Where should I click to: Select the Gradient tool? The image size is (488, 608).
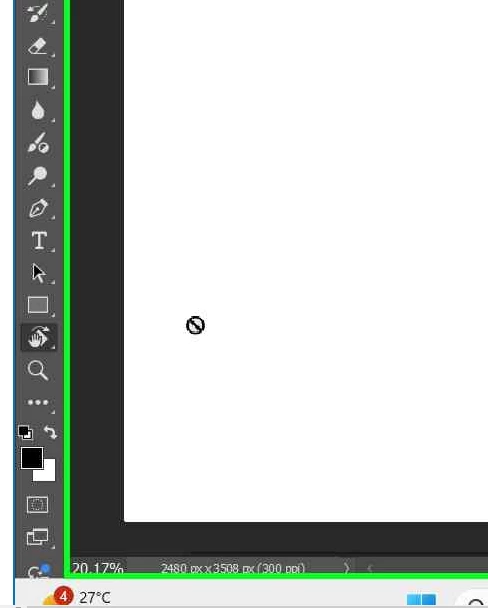point(38,77)
